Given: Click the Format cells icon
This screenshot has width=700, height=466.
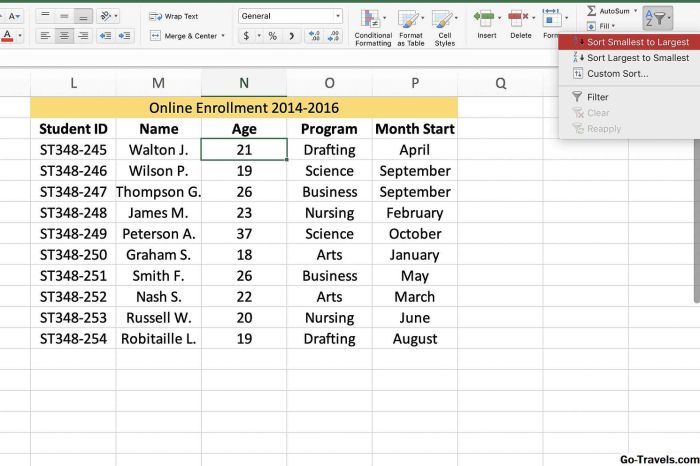Looking at the screenshot, I should click(x=551, y=18).
